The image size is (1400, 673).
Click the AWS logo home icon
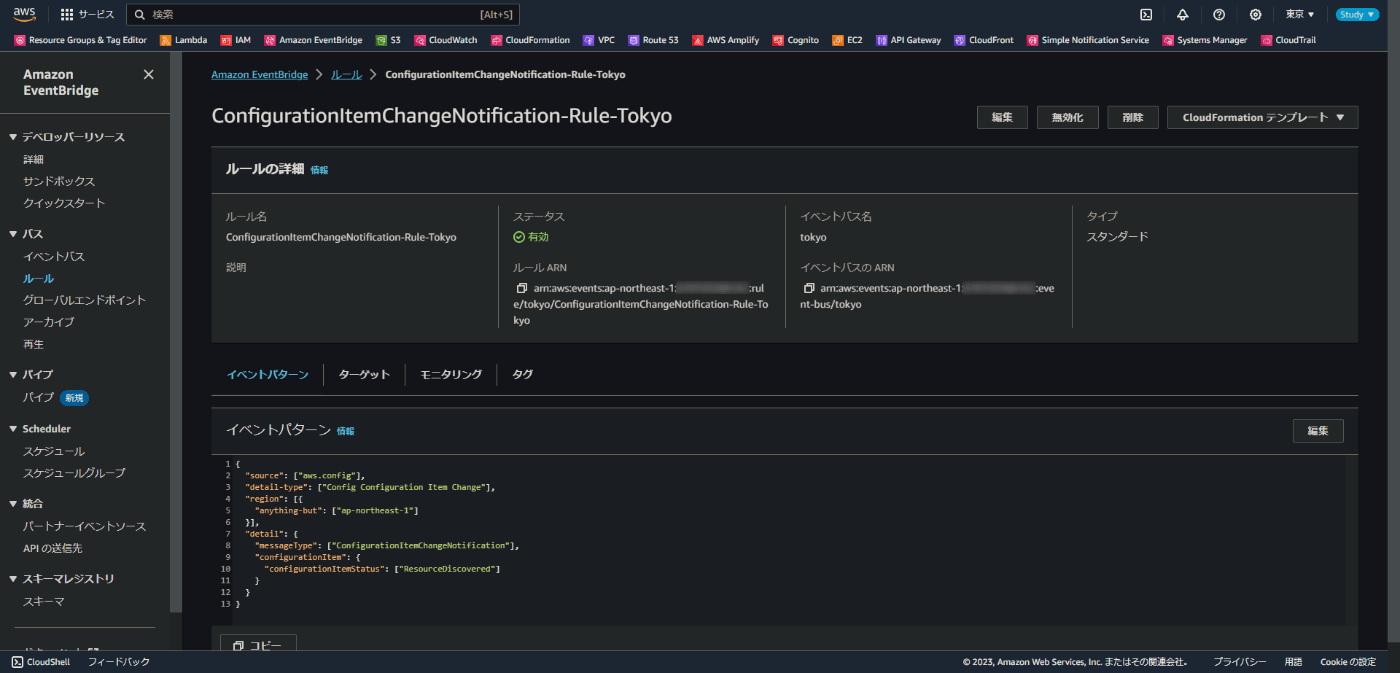pyautogui.click(x=24, y=14)
